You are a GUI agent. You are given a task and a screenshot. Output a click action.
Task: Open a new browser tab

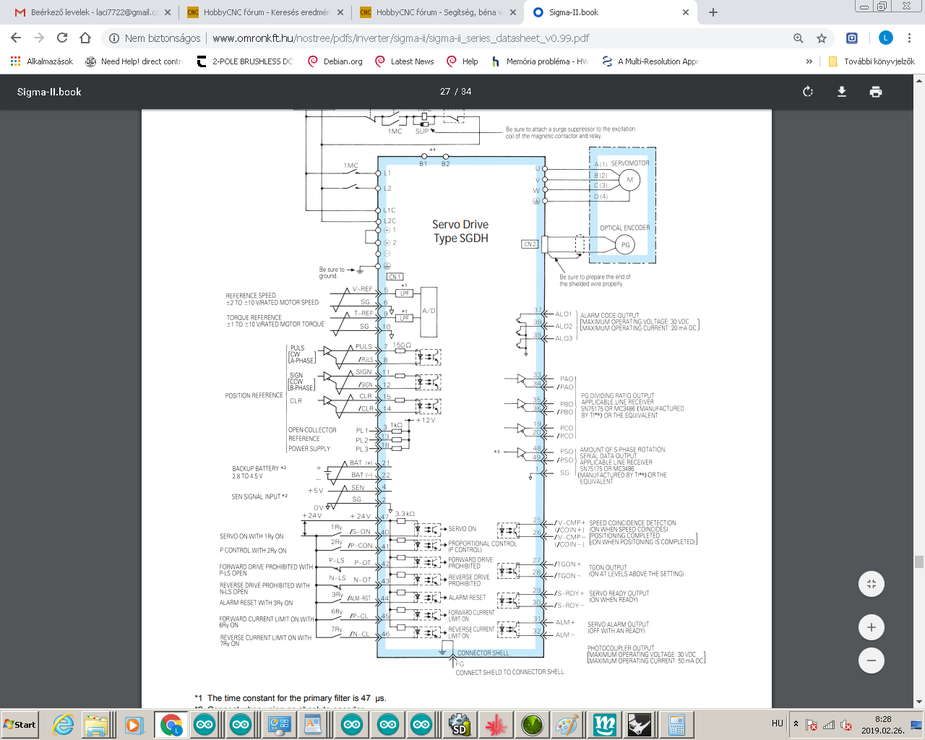tap(713, 12)
